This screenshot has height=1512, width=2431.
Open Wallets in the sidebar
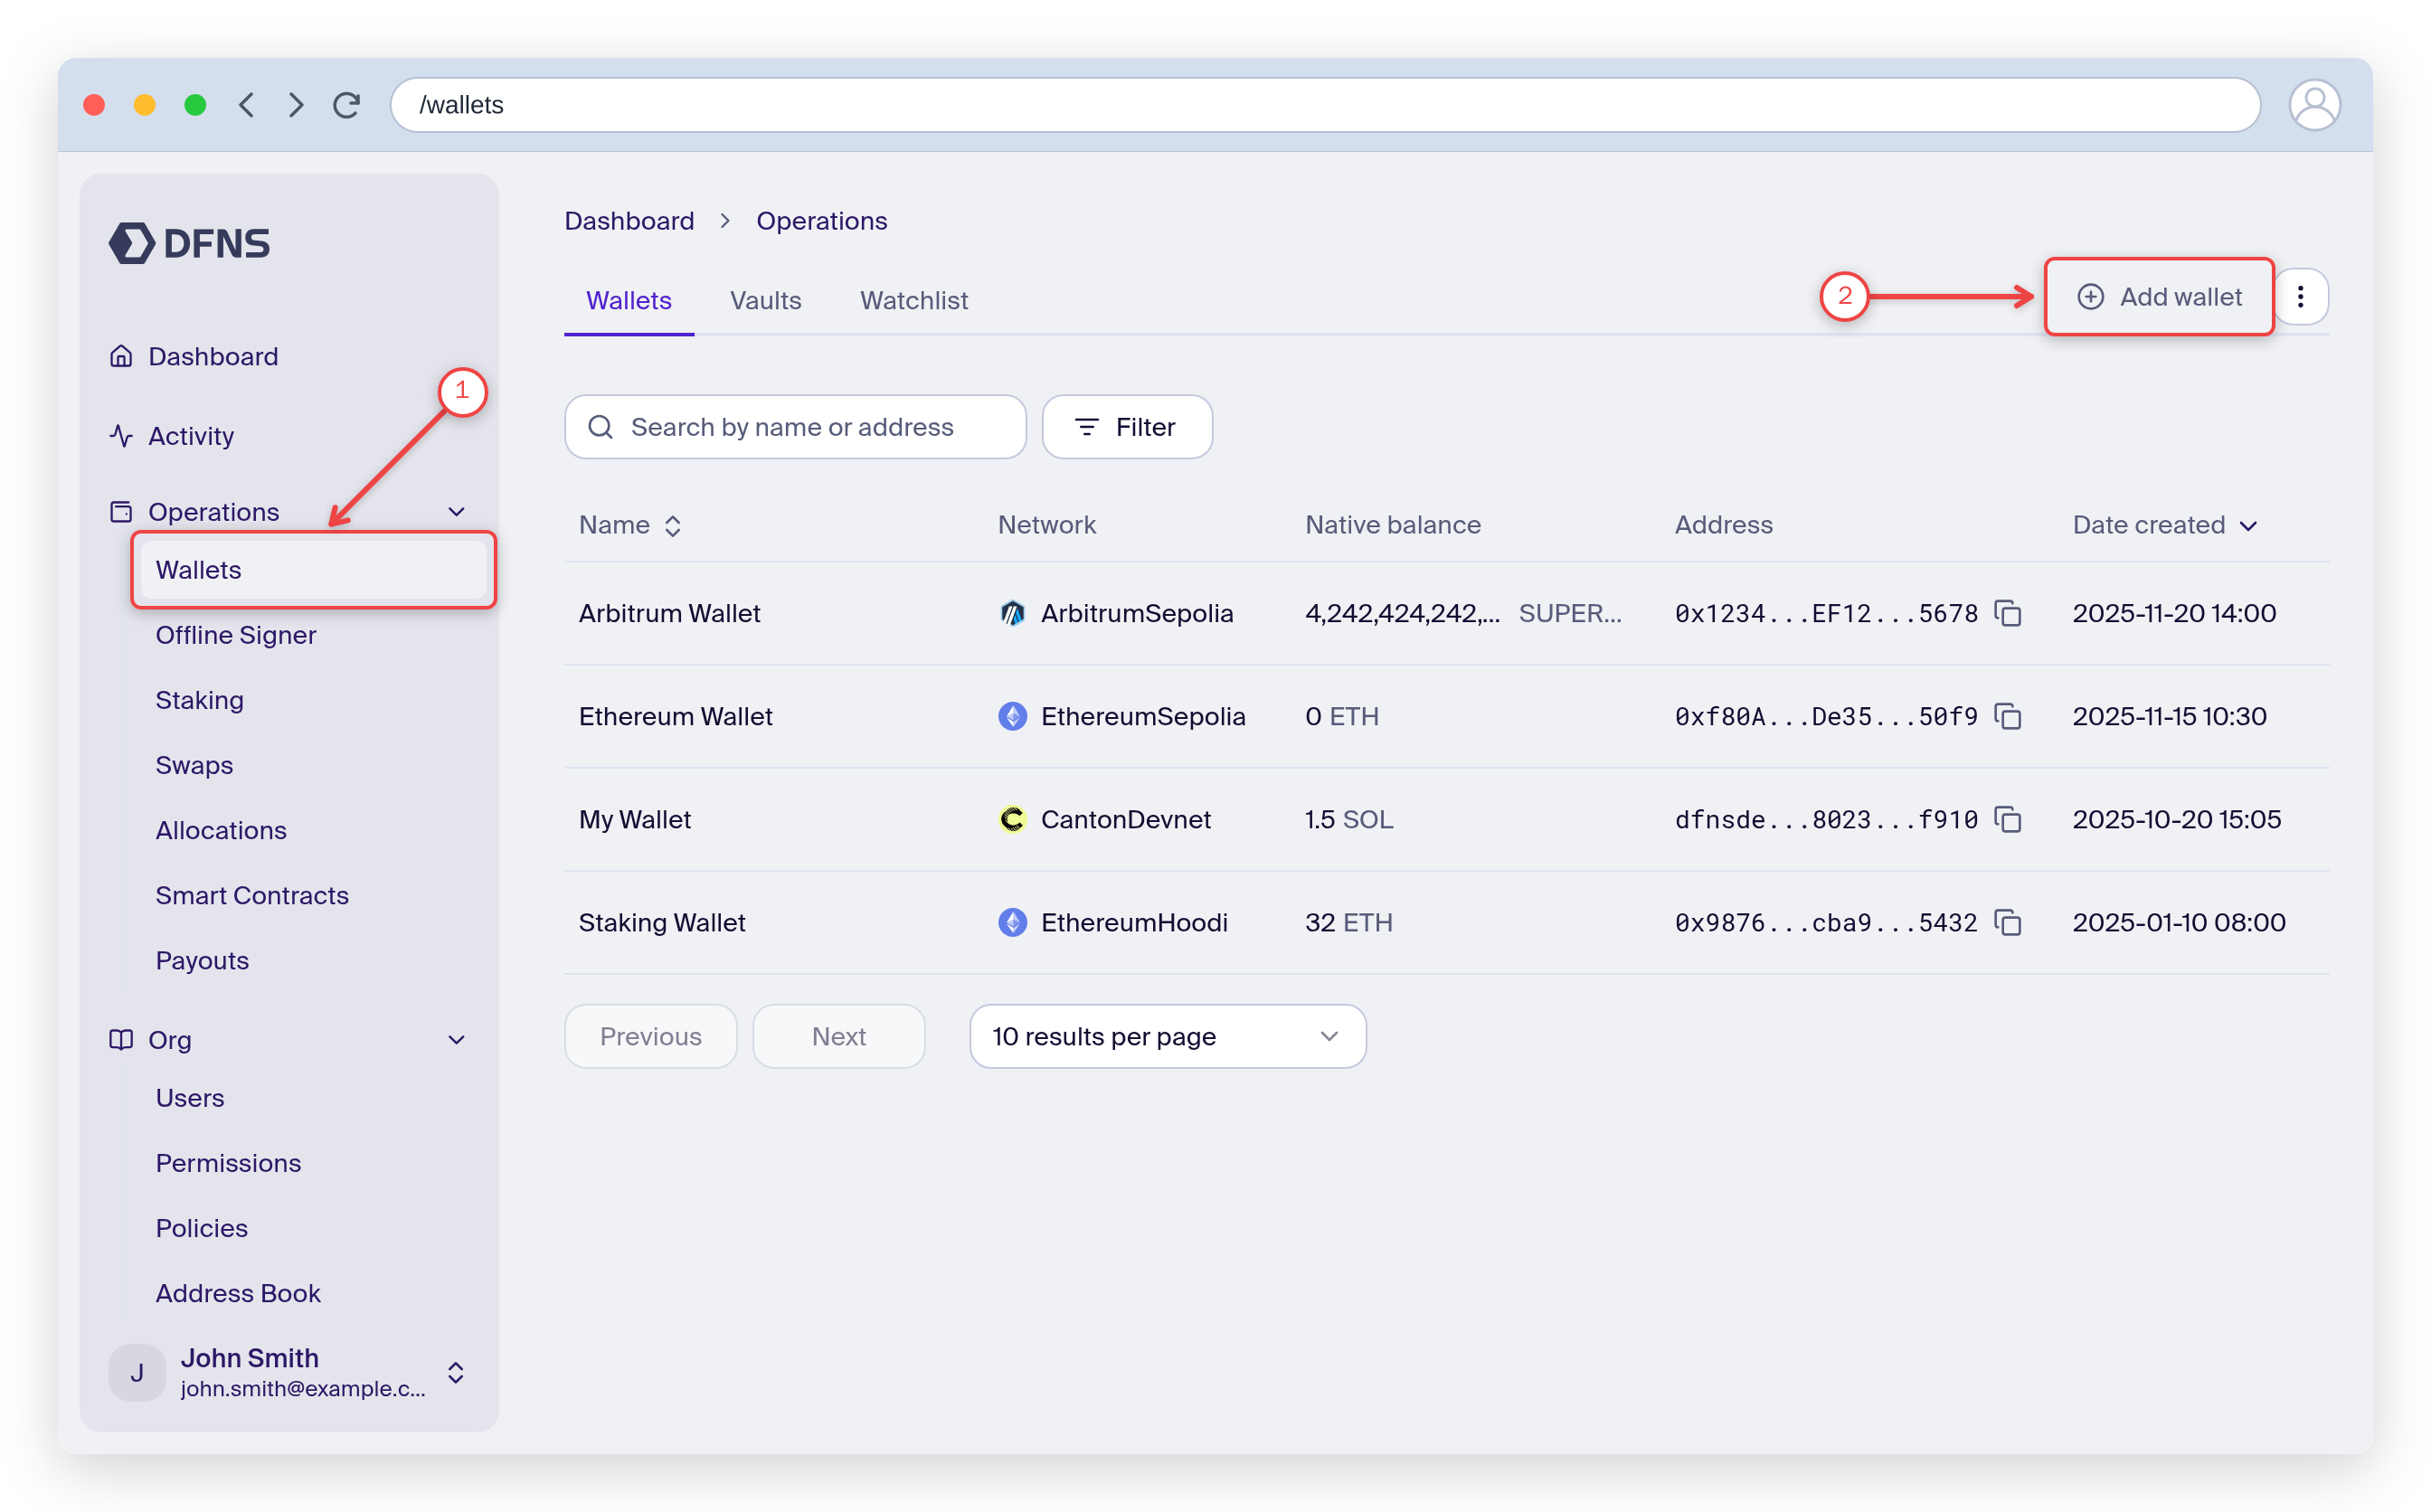tap(313, 570)
